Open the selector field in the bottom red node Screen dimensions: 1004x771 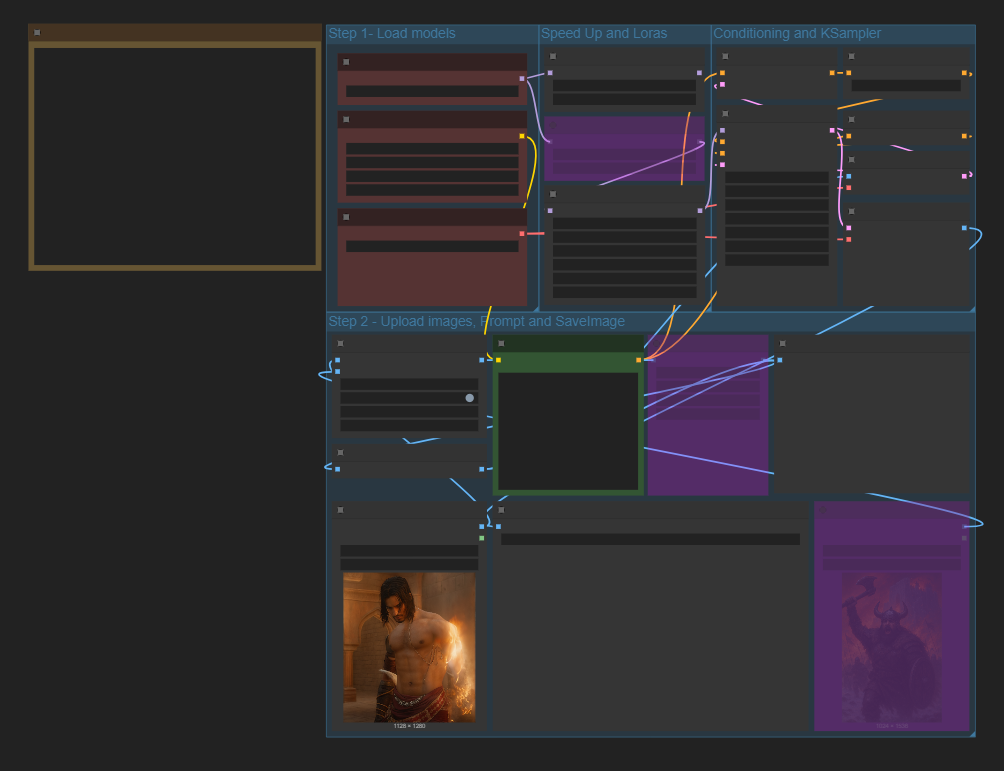pos(432,247)
